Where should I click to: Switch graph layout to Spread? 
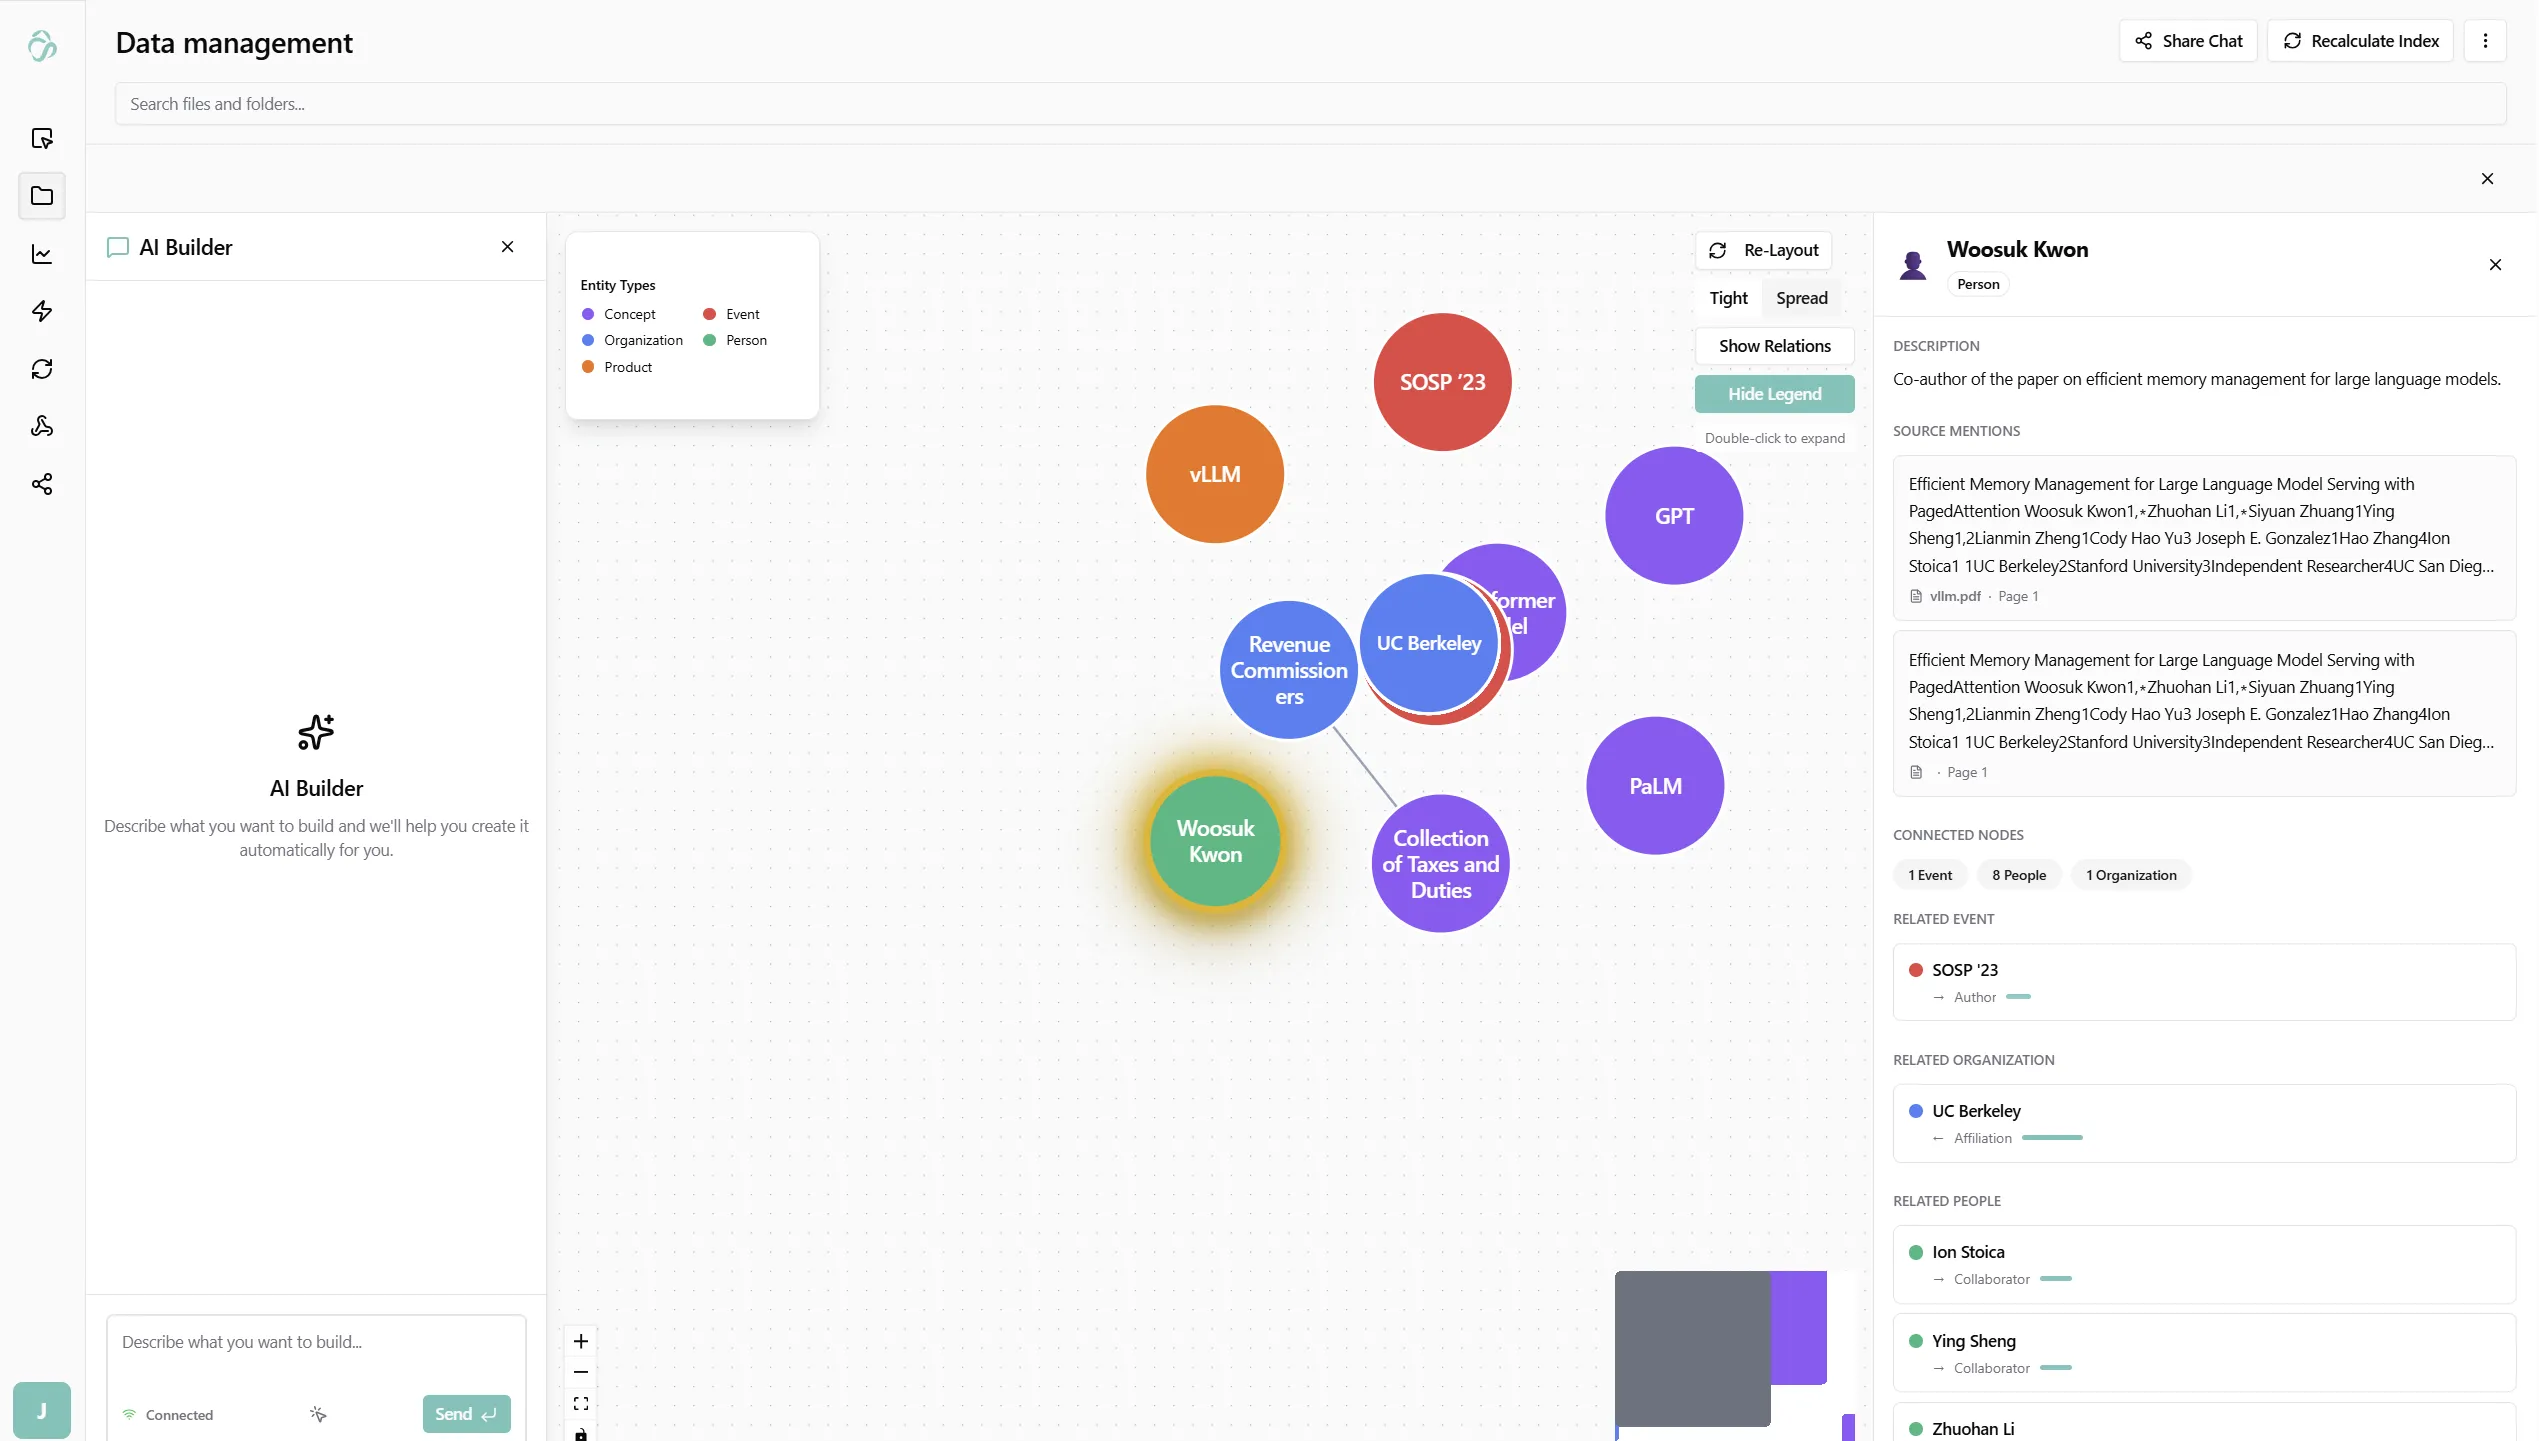pos(1801,298)
